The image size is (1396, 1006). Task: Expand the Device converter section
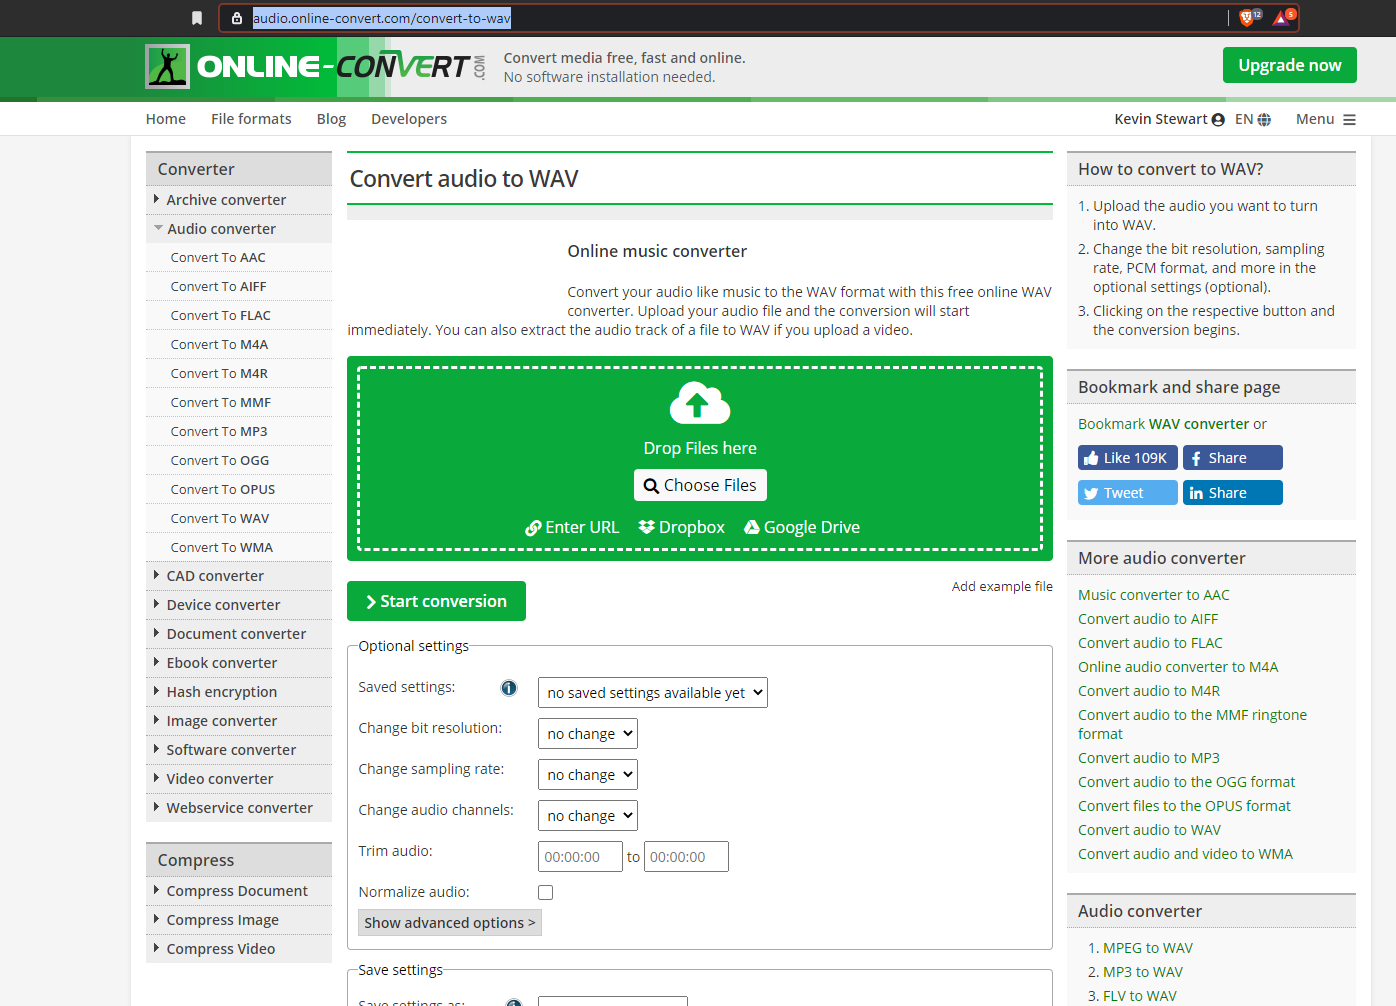pyautogui.click(x=239, y=605)
